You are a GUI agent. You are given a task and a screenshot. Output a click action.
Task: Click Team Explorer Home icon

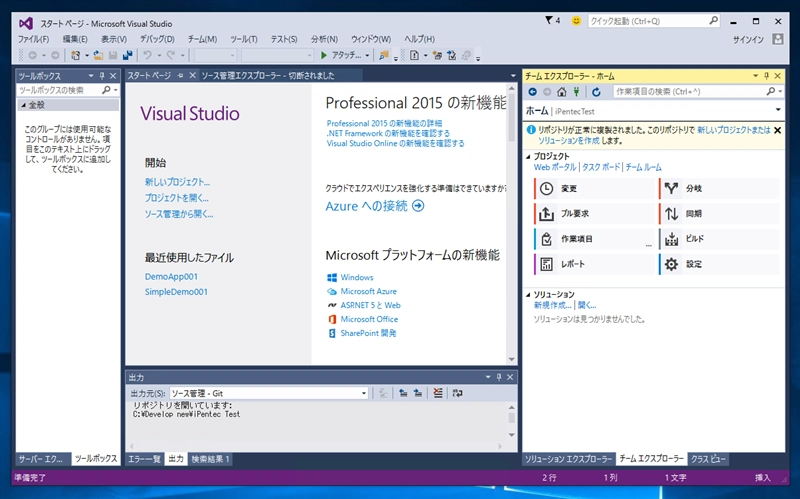click(x=562, y=92)
